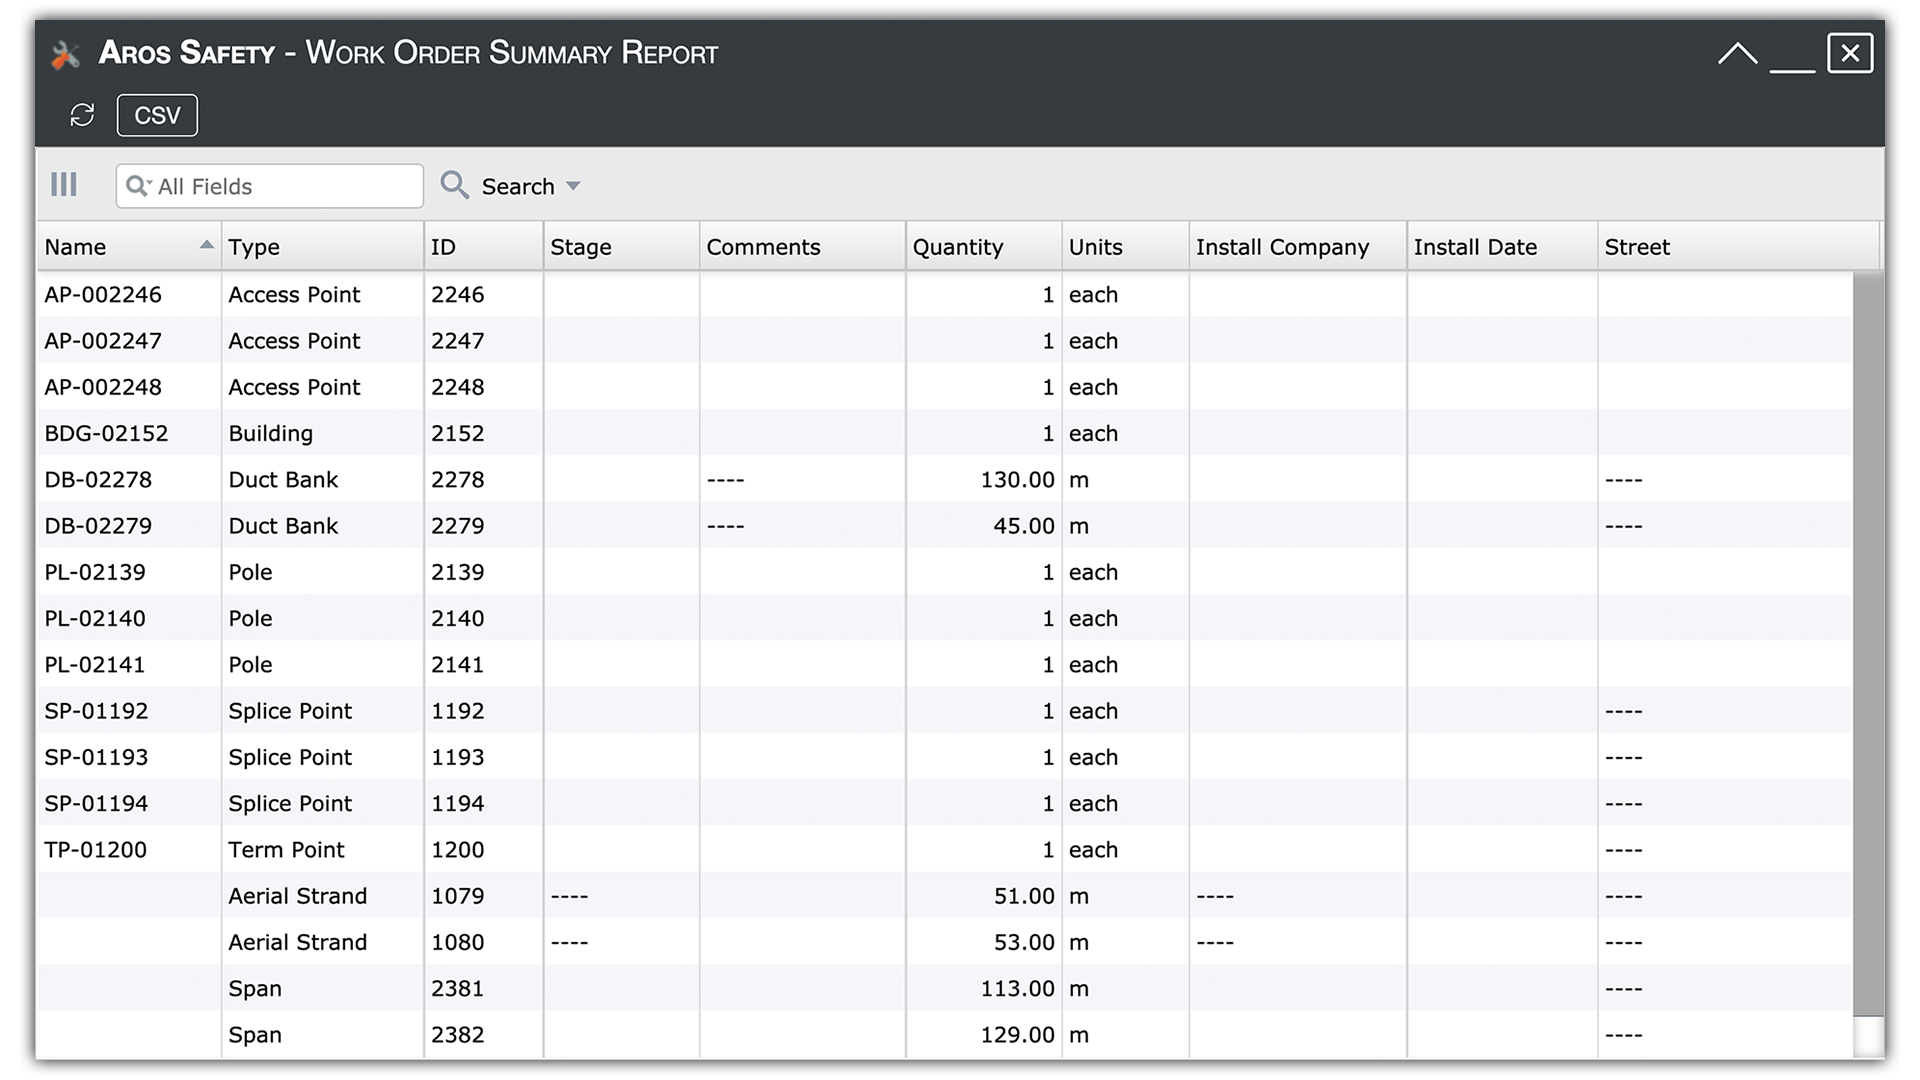1920x1080 pixels.
Task: Click the vertical scrollbar thumb of the table
Action: click(x=1868, y=644)
